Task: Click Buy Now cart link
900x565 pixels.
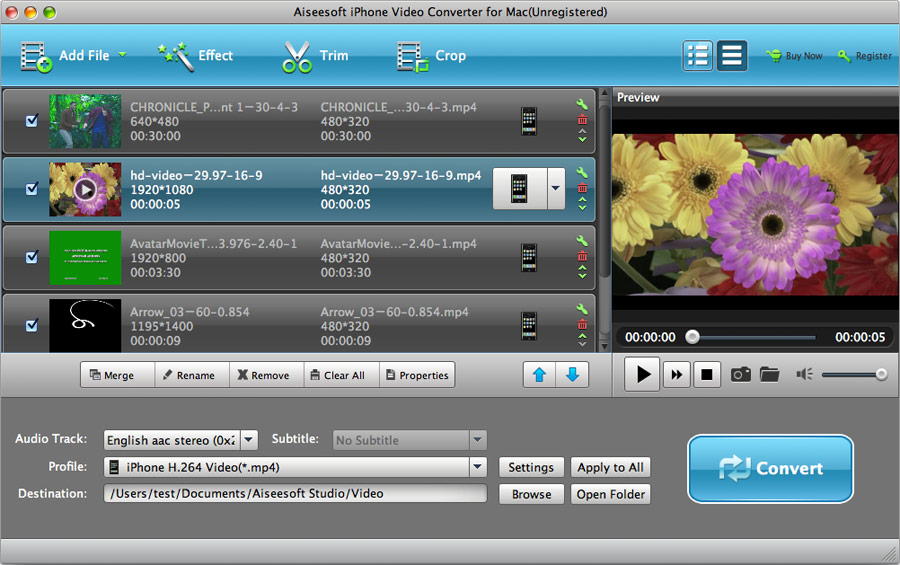Action: 794,56
